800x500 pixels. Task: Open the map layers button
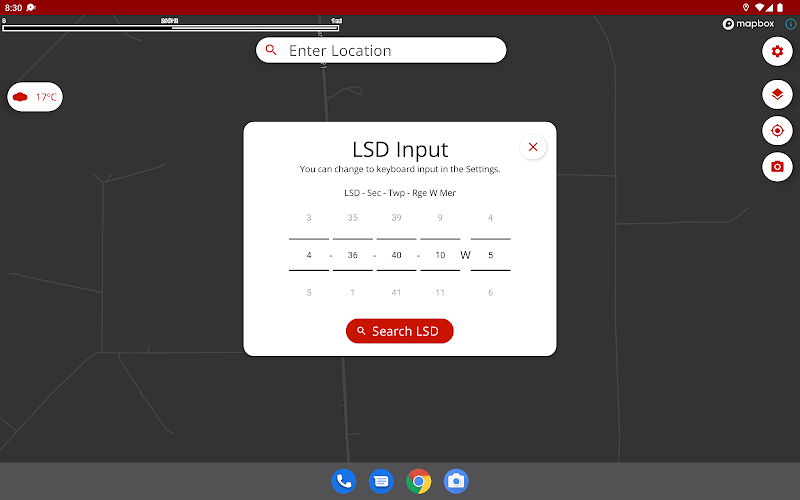pyautogui.click(x=777, y=94)
